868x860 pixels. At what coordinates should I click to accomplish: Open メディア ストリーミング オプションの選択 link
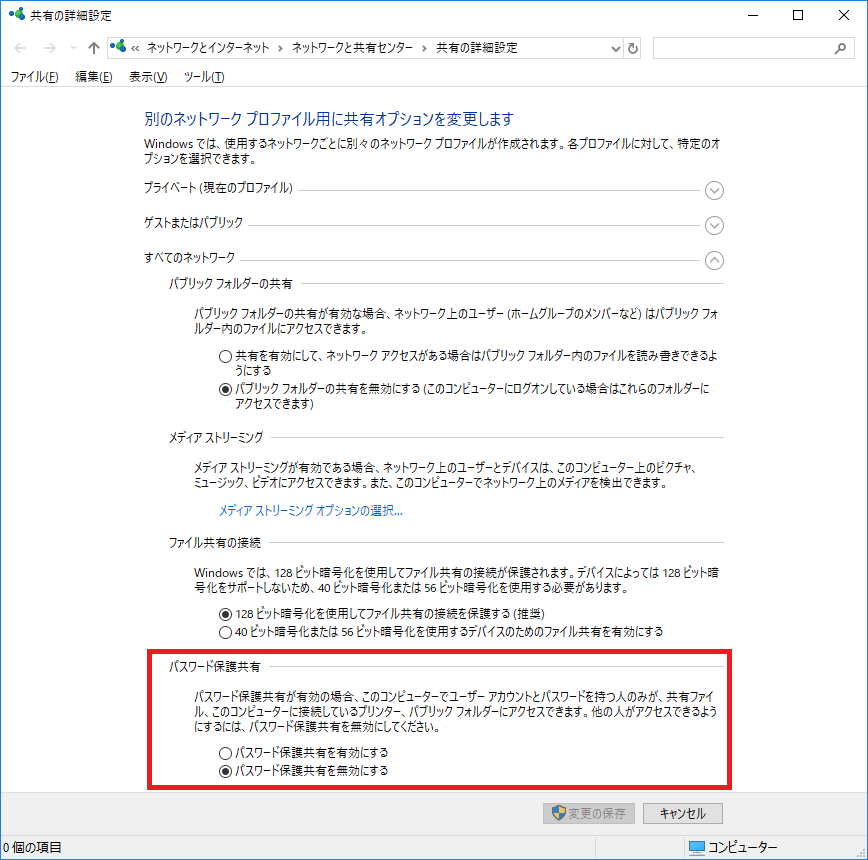pyautogui.click(x=311, y=510)
